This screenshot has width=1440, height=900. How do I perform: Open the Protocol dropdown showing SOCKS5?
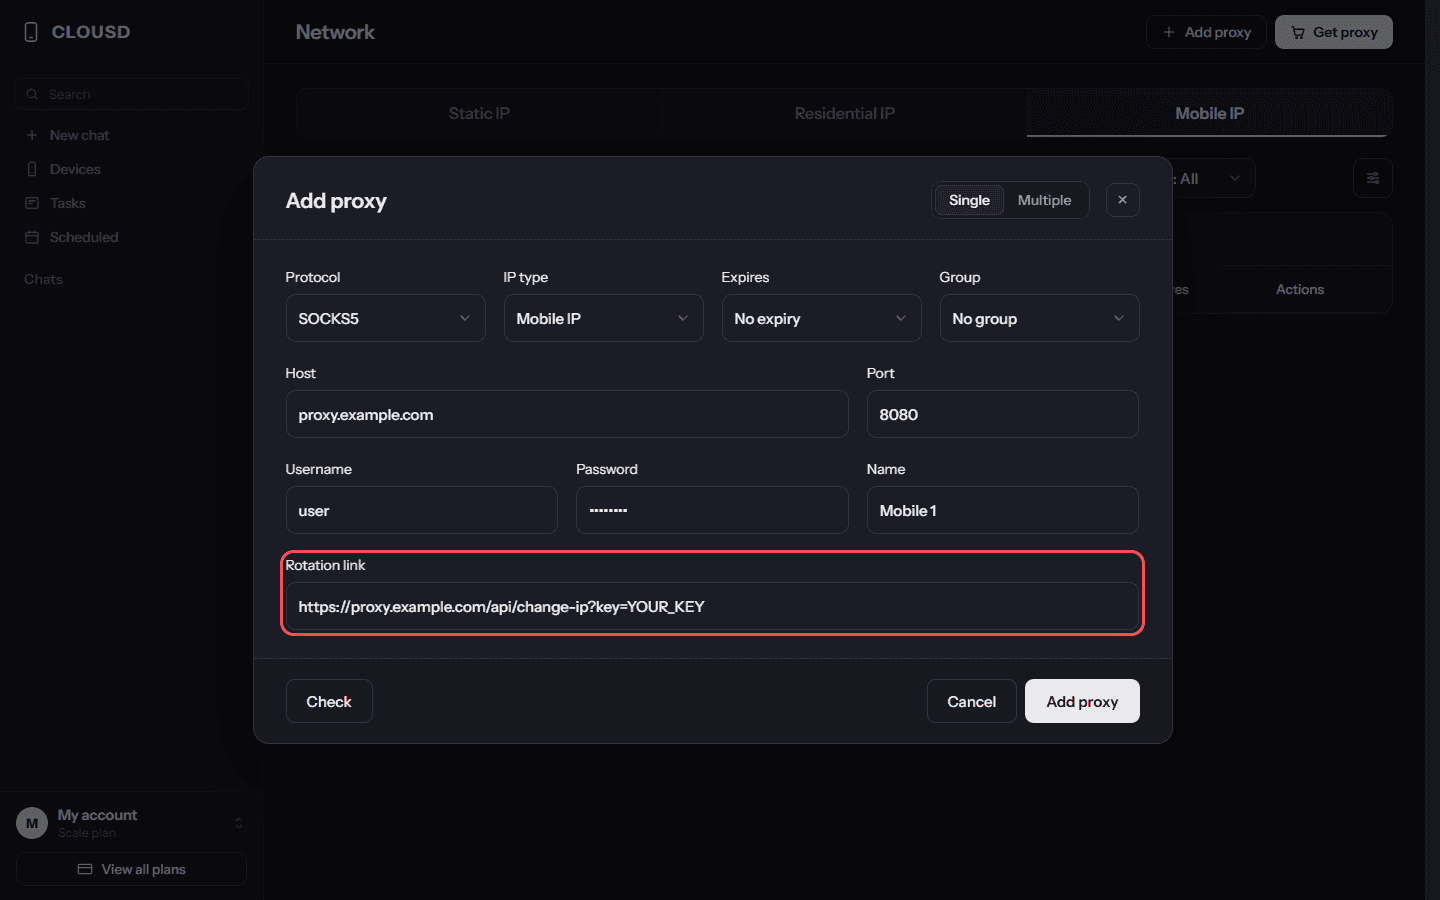tap(386, 318)
